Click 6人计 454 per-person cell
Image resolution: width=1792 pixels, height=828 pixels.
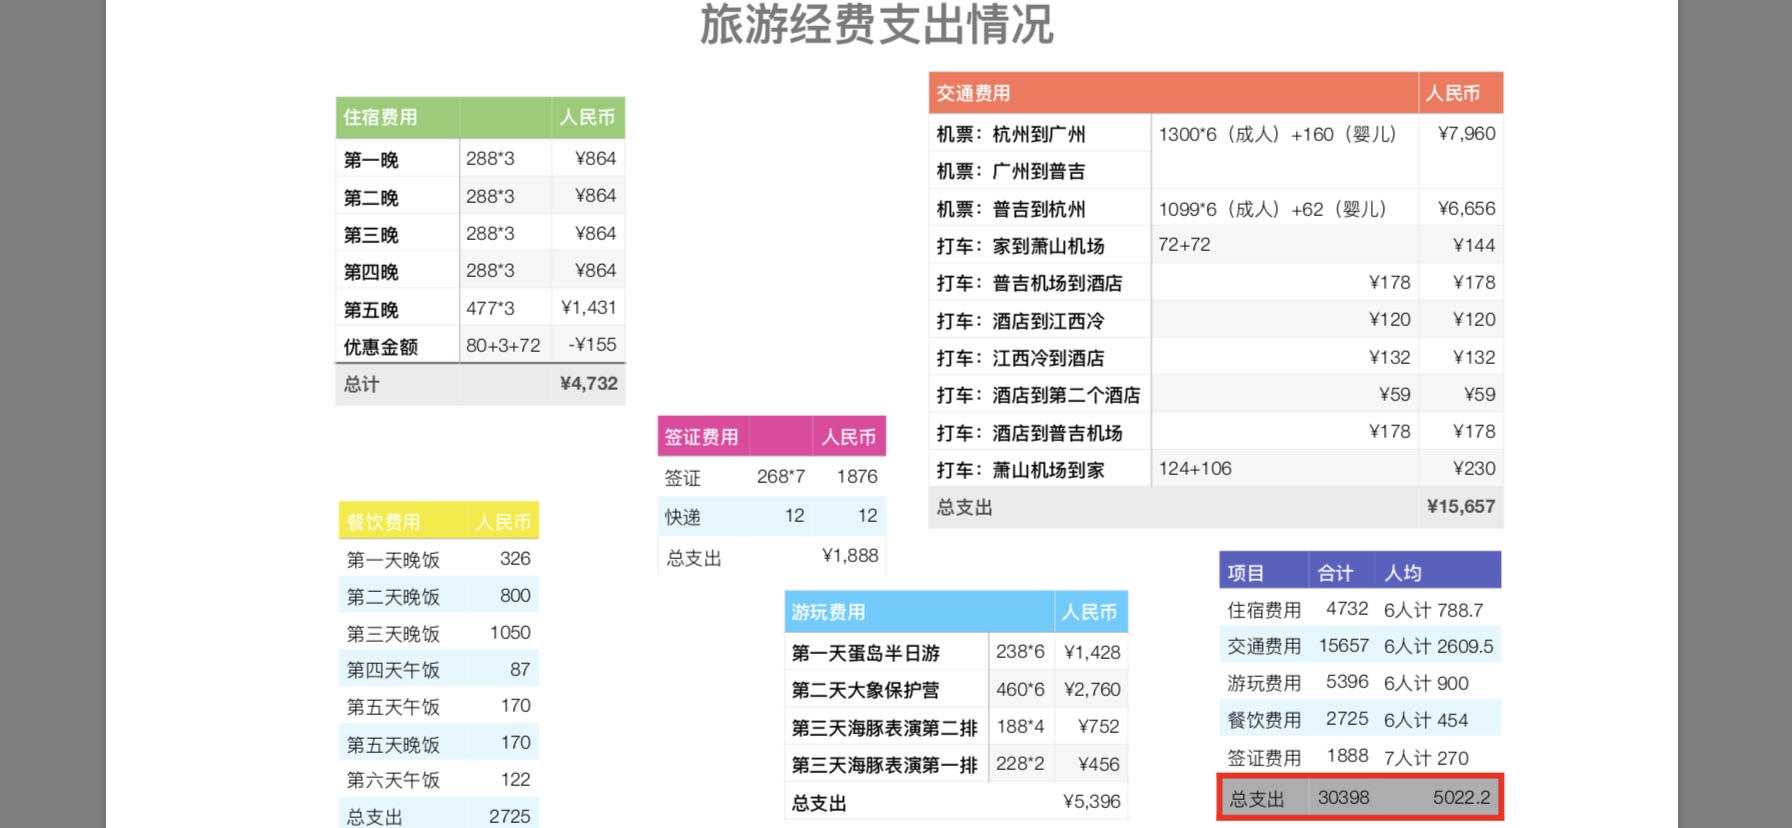coord(1426,720)
